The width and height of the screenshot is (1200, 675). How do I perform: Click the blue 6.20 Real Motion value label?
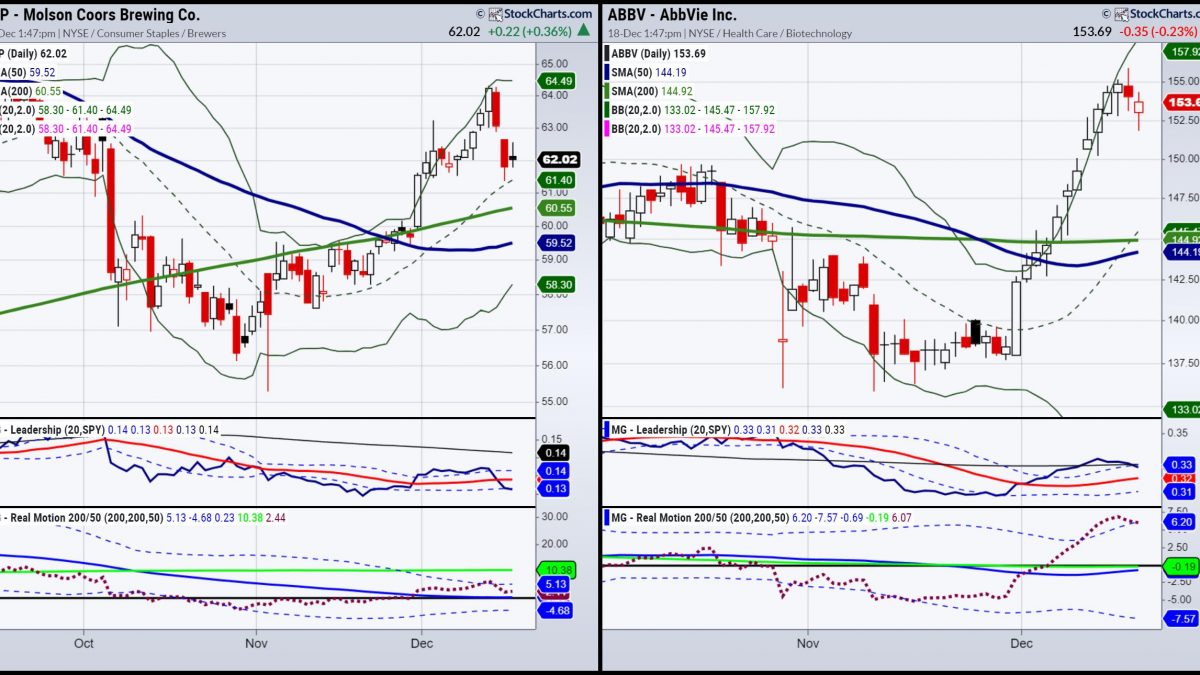[x=1179, y=522]
